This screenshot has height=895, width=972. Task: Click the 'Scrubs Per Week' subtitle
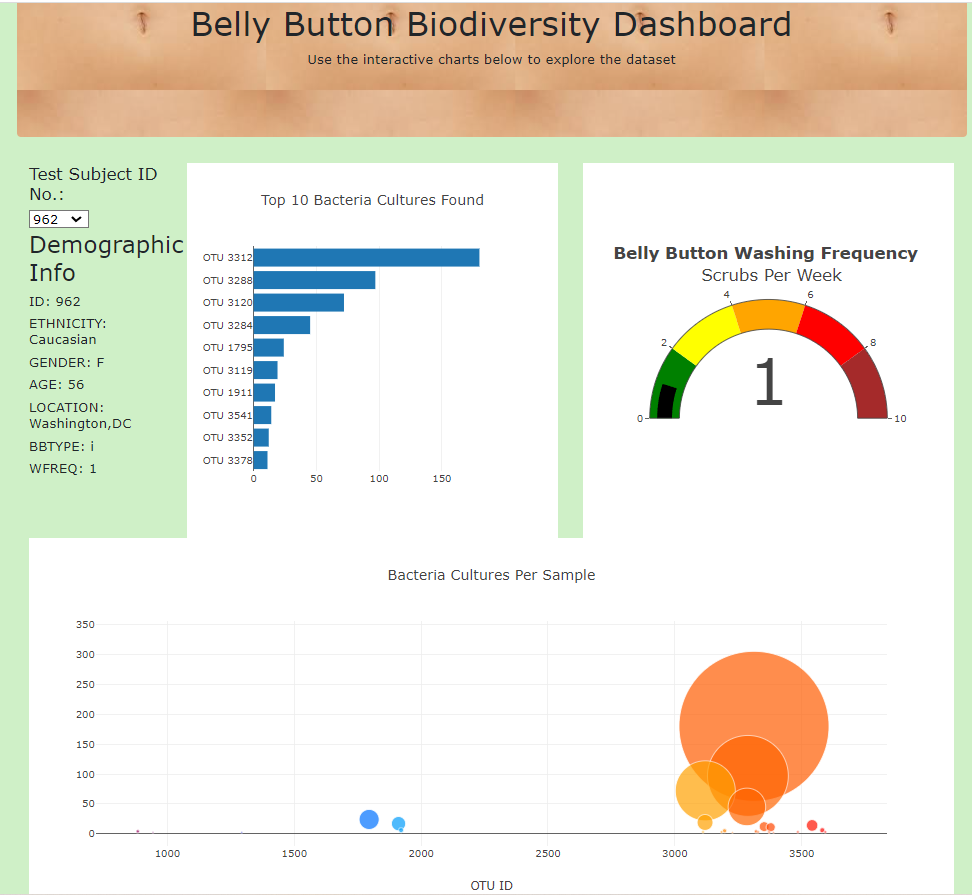coord(771,275)
